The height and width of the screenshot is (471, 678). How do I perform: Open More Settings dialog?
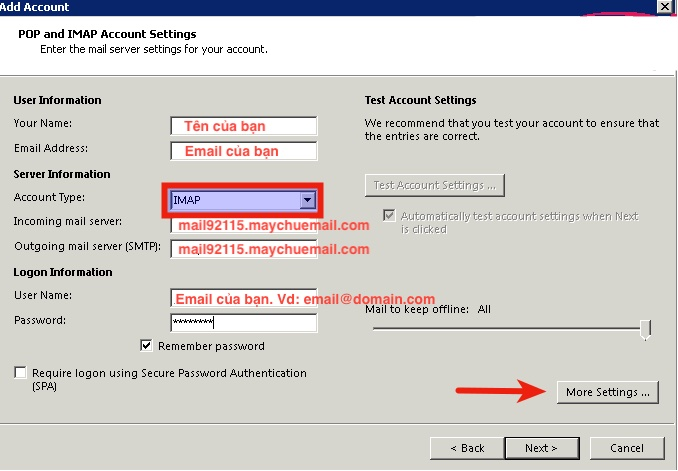(x=608, y=392)
